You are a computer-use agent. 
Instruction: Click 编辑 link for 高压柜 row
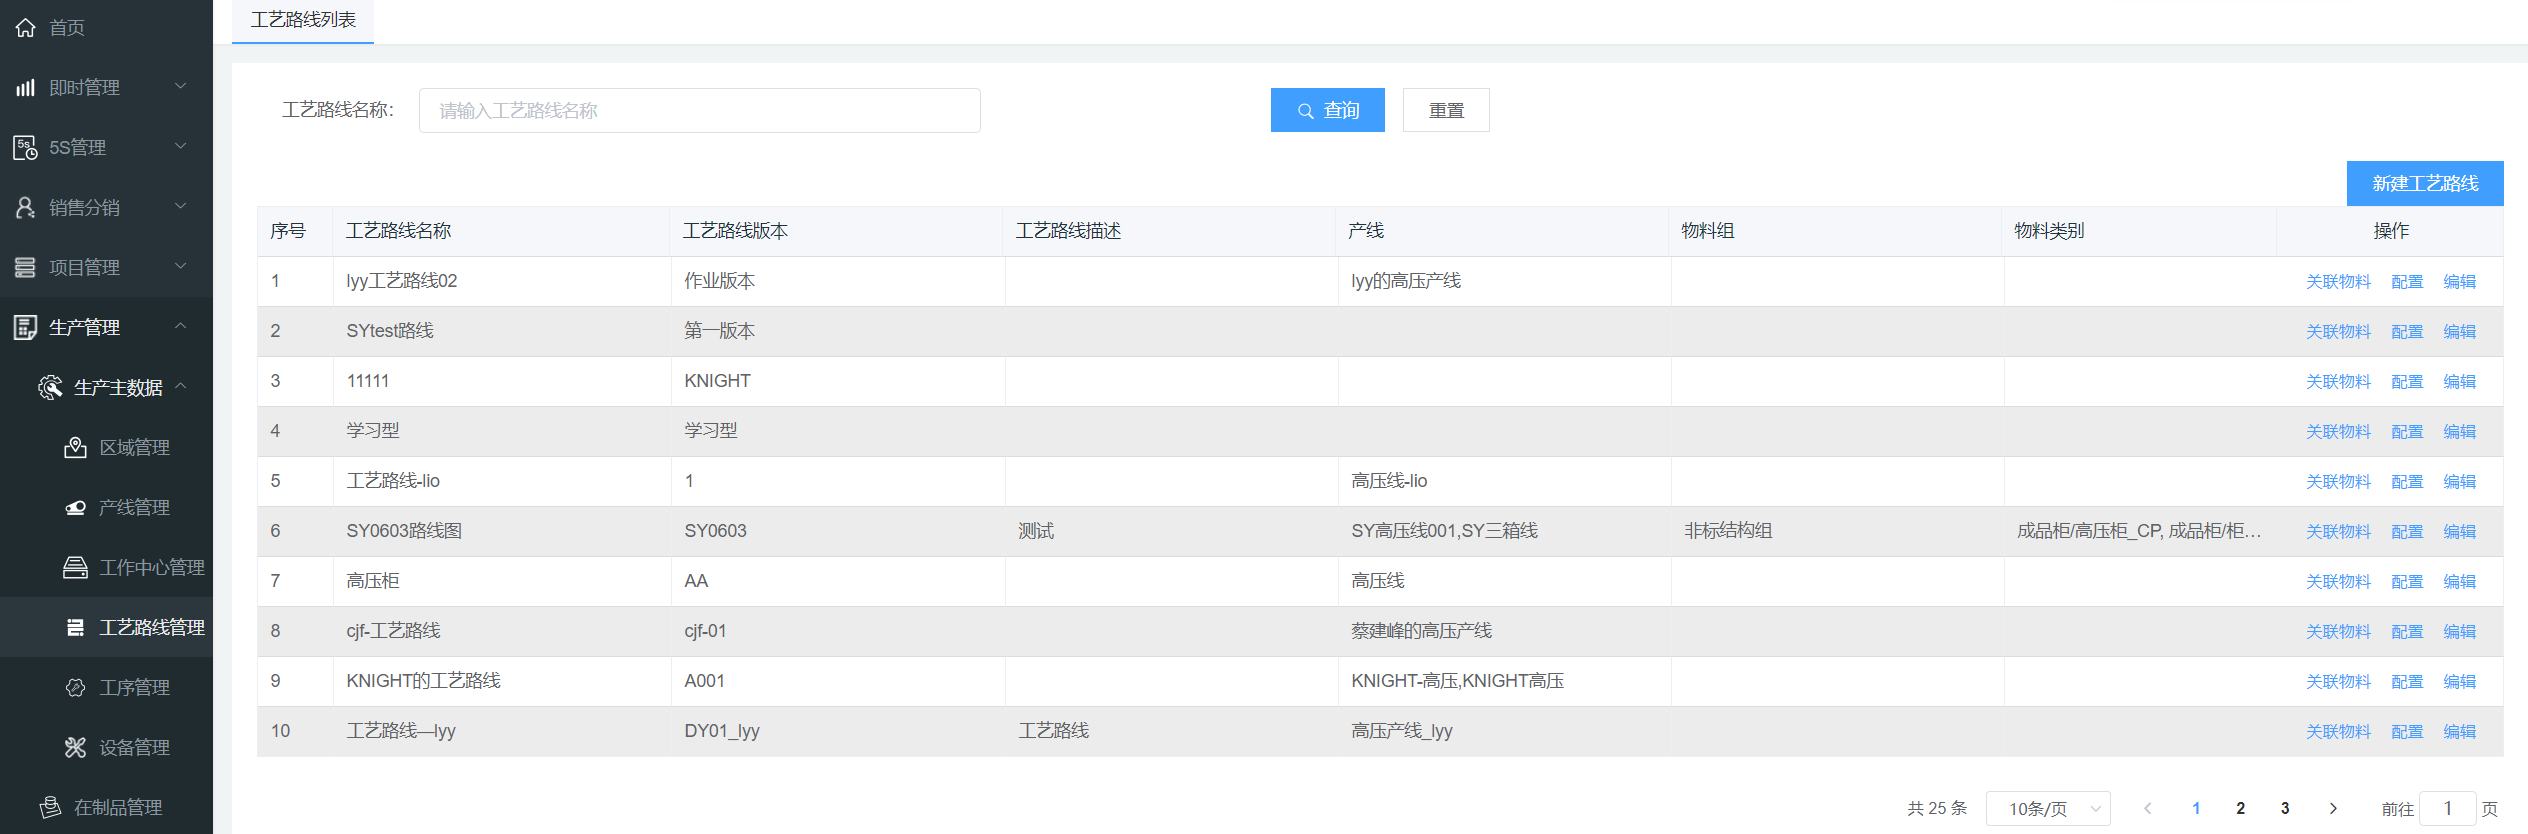tap(2459, 582)
